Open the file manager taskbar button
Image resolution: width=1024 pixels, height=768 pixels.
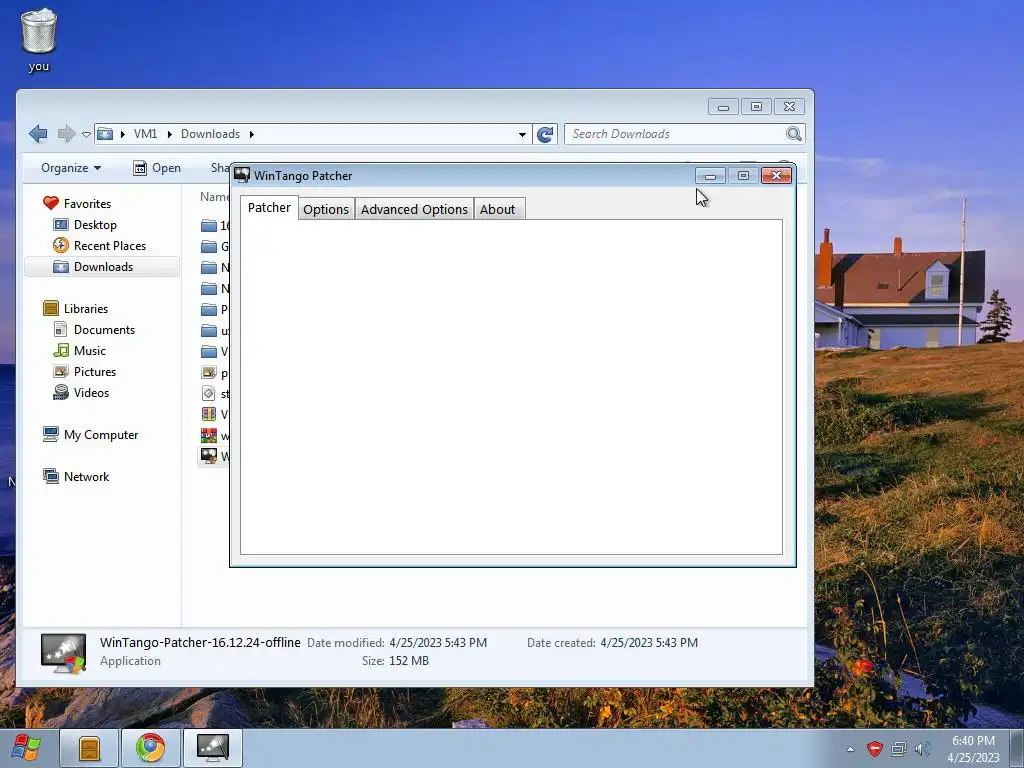[89, 748]
